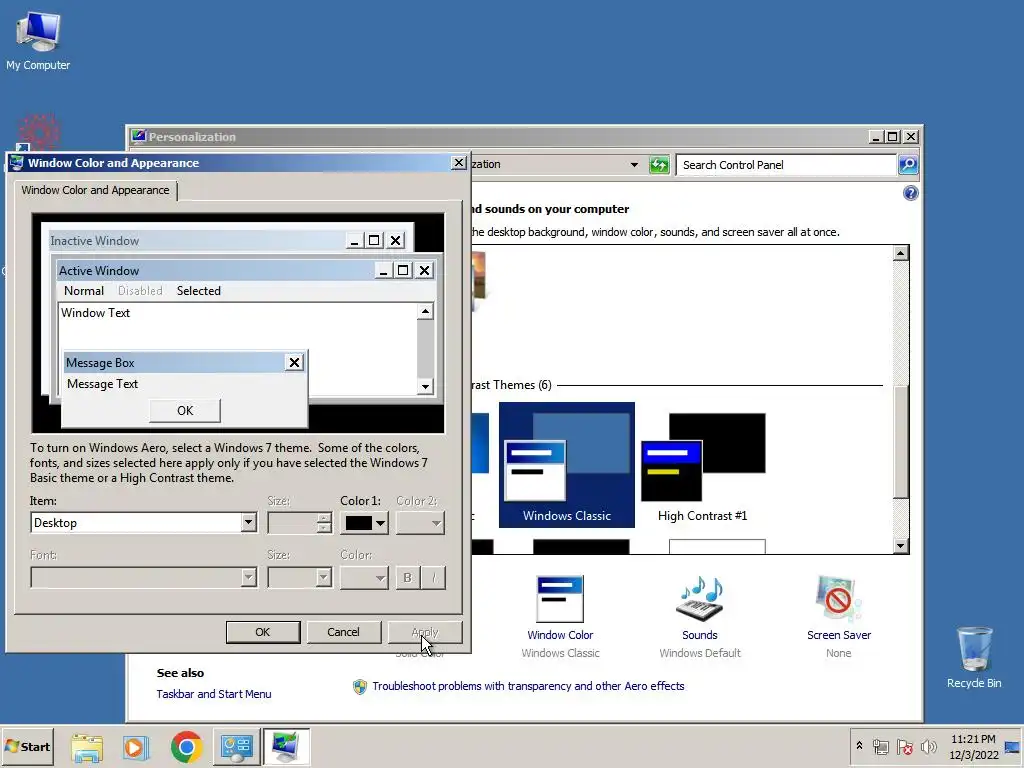The height and width of the screenshot is (768, 1024).
Task: Click Normal menu in Active Window preview
Action: 84,291
